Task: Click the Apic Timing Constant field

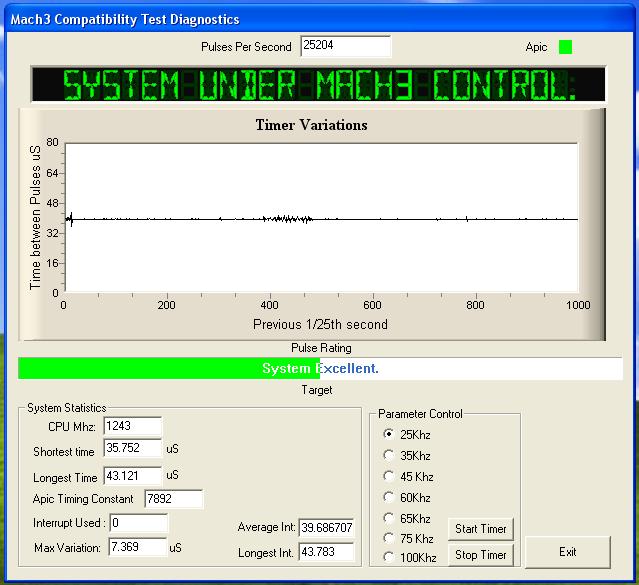Action: point(173,499)
